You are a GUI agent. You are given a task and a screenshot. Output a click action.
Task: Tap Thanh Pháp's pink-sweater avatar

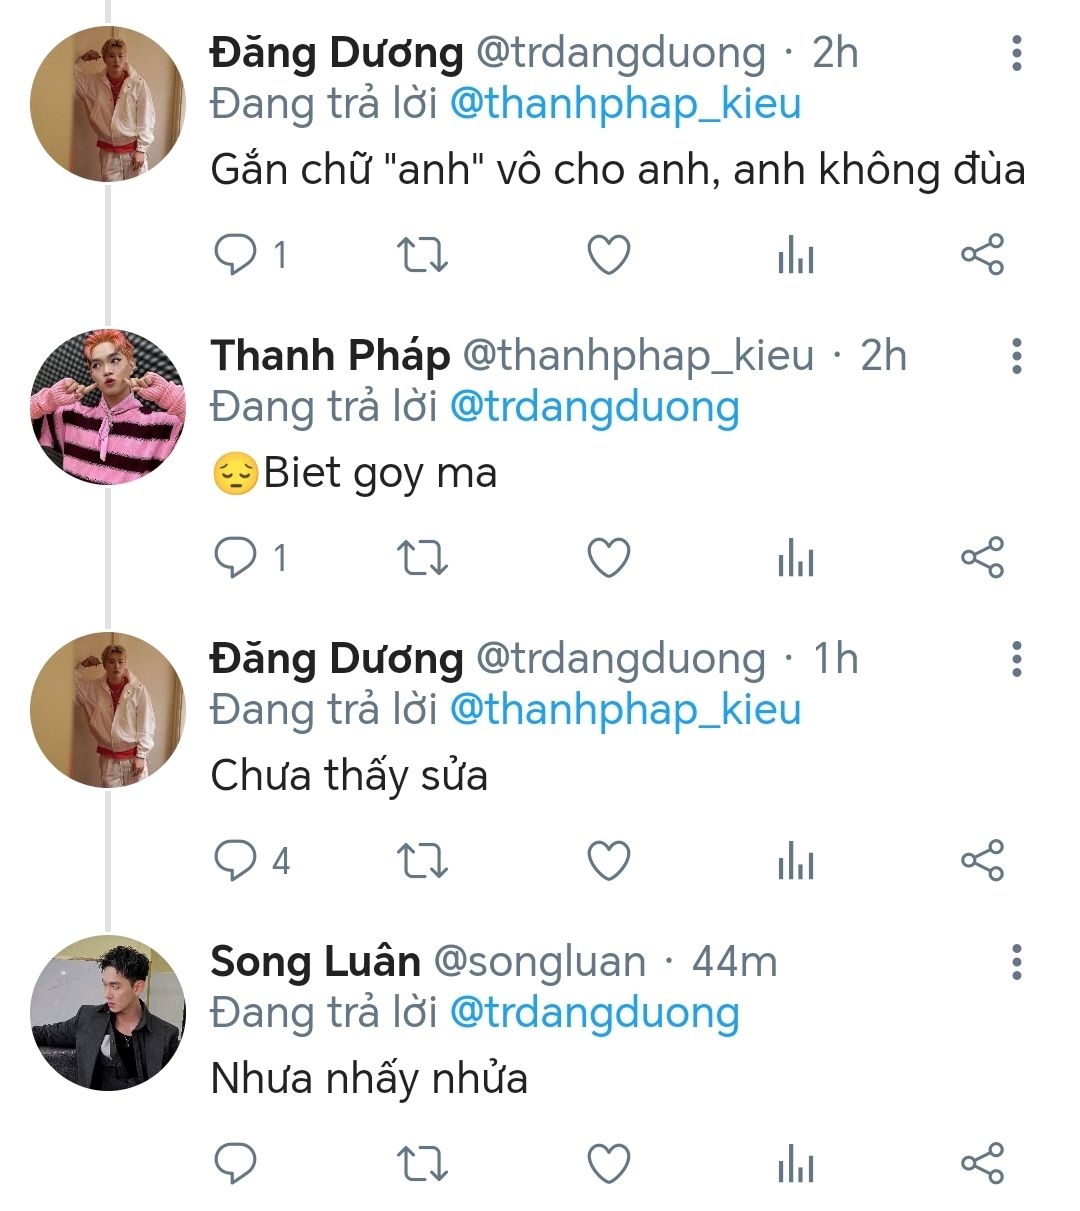pyautogui.click(x=108, y=406)
